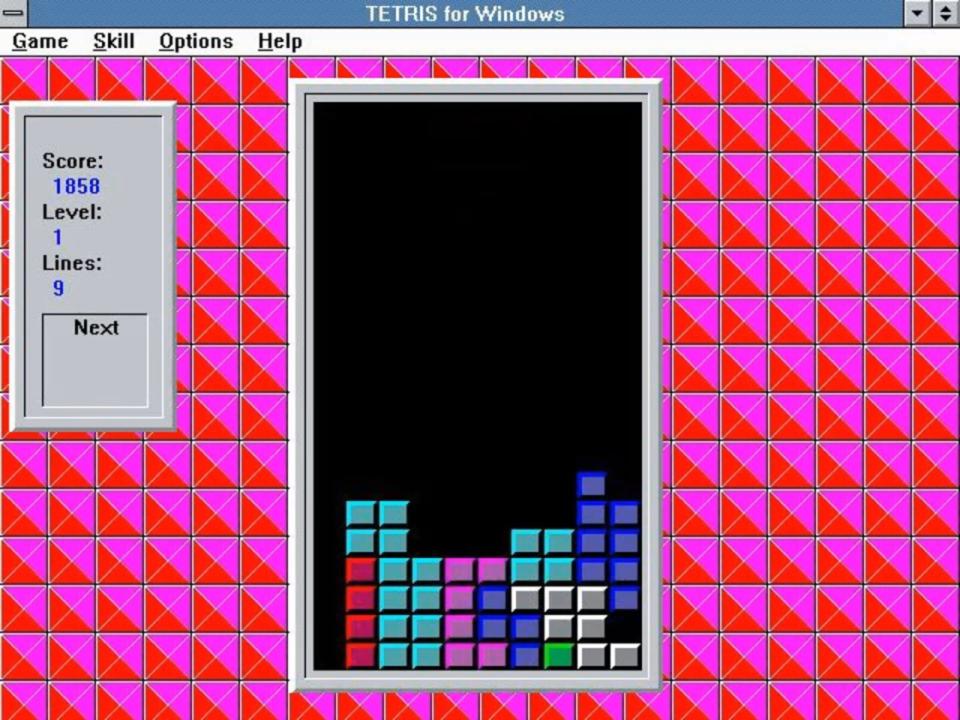Click the score value 1858

coord(76,186)
